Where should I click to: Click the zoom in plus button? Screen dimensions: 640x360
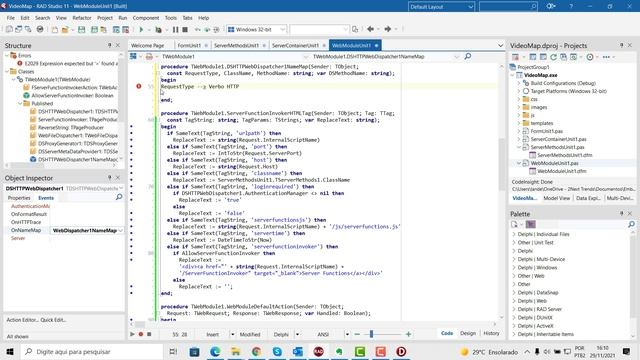(408, 334)
